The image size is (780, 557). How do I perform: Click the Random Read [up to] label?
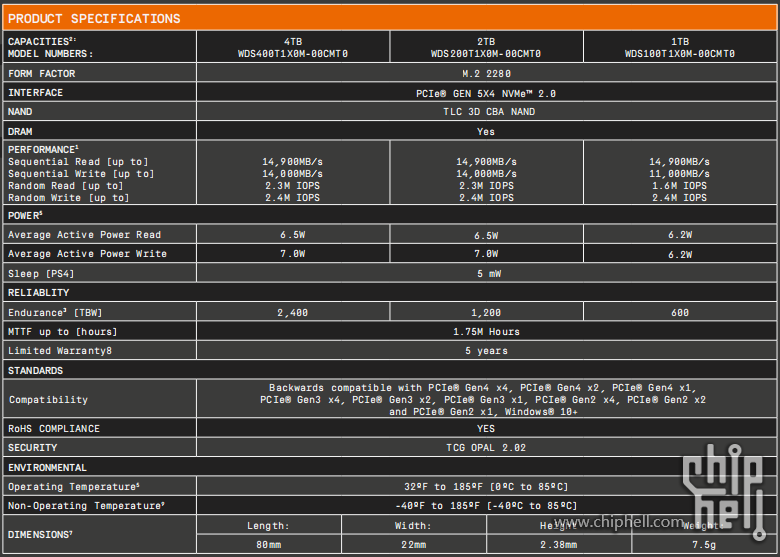(66, 186)
